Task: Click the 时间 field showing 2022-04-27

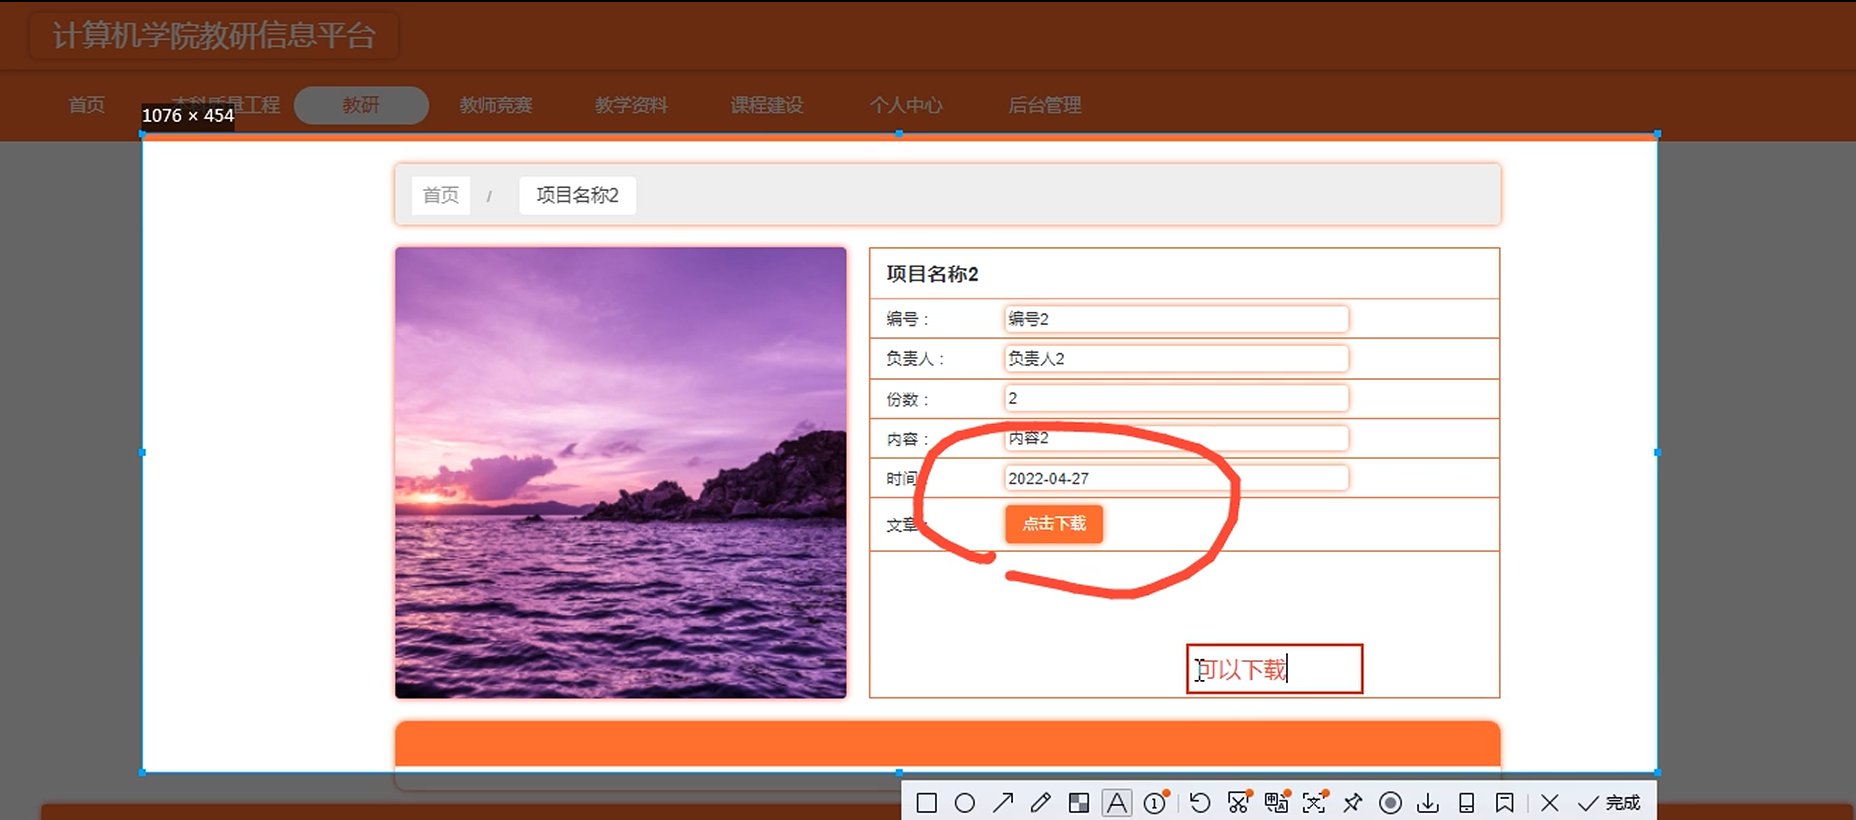Action: (x=1175, y=478)
